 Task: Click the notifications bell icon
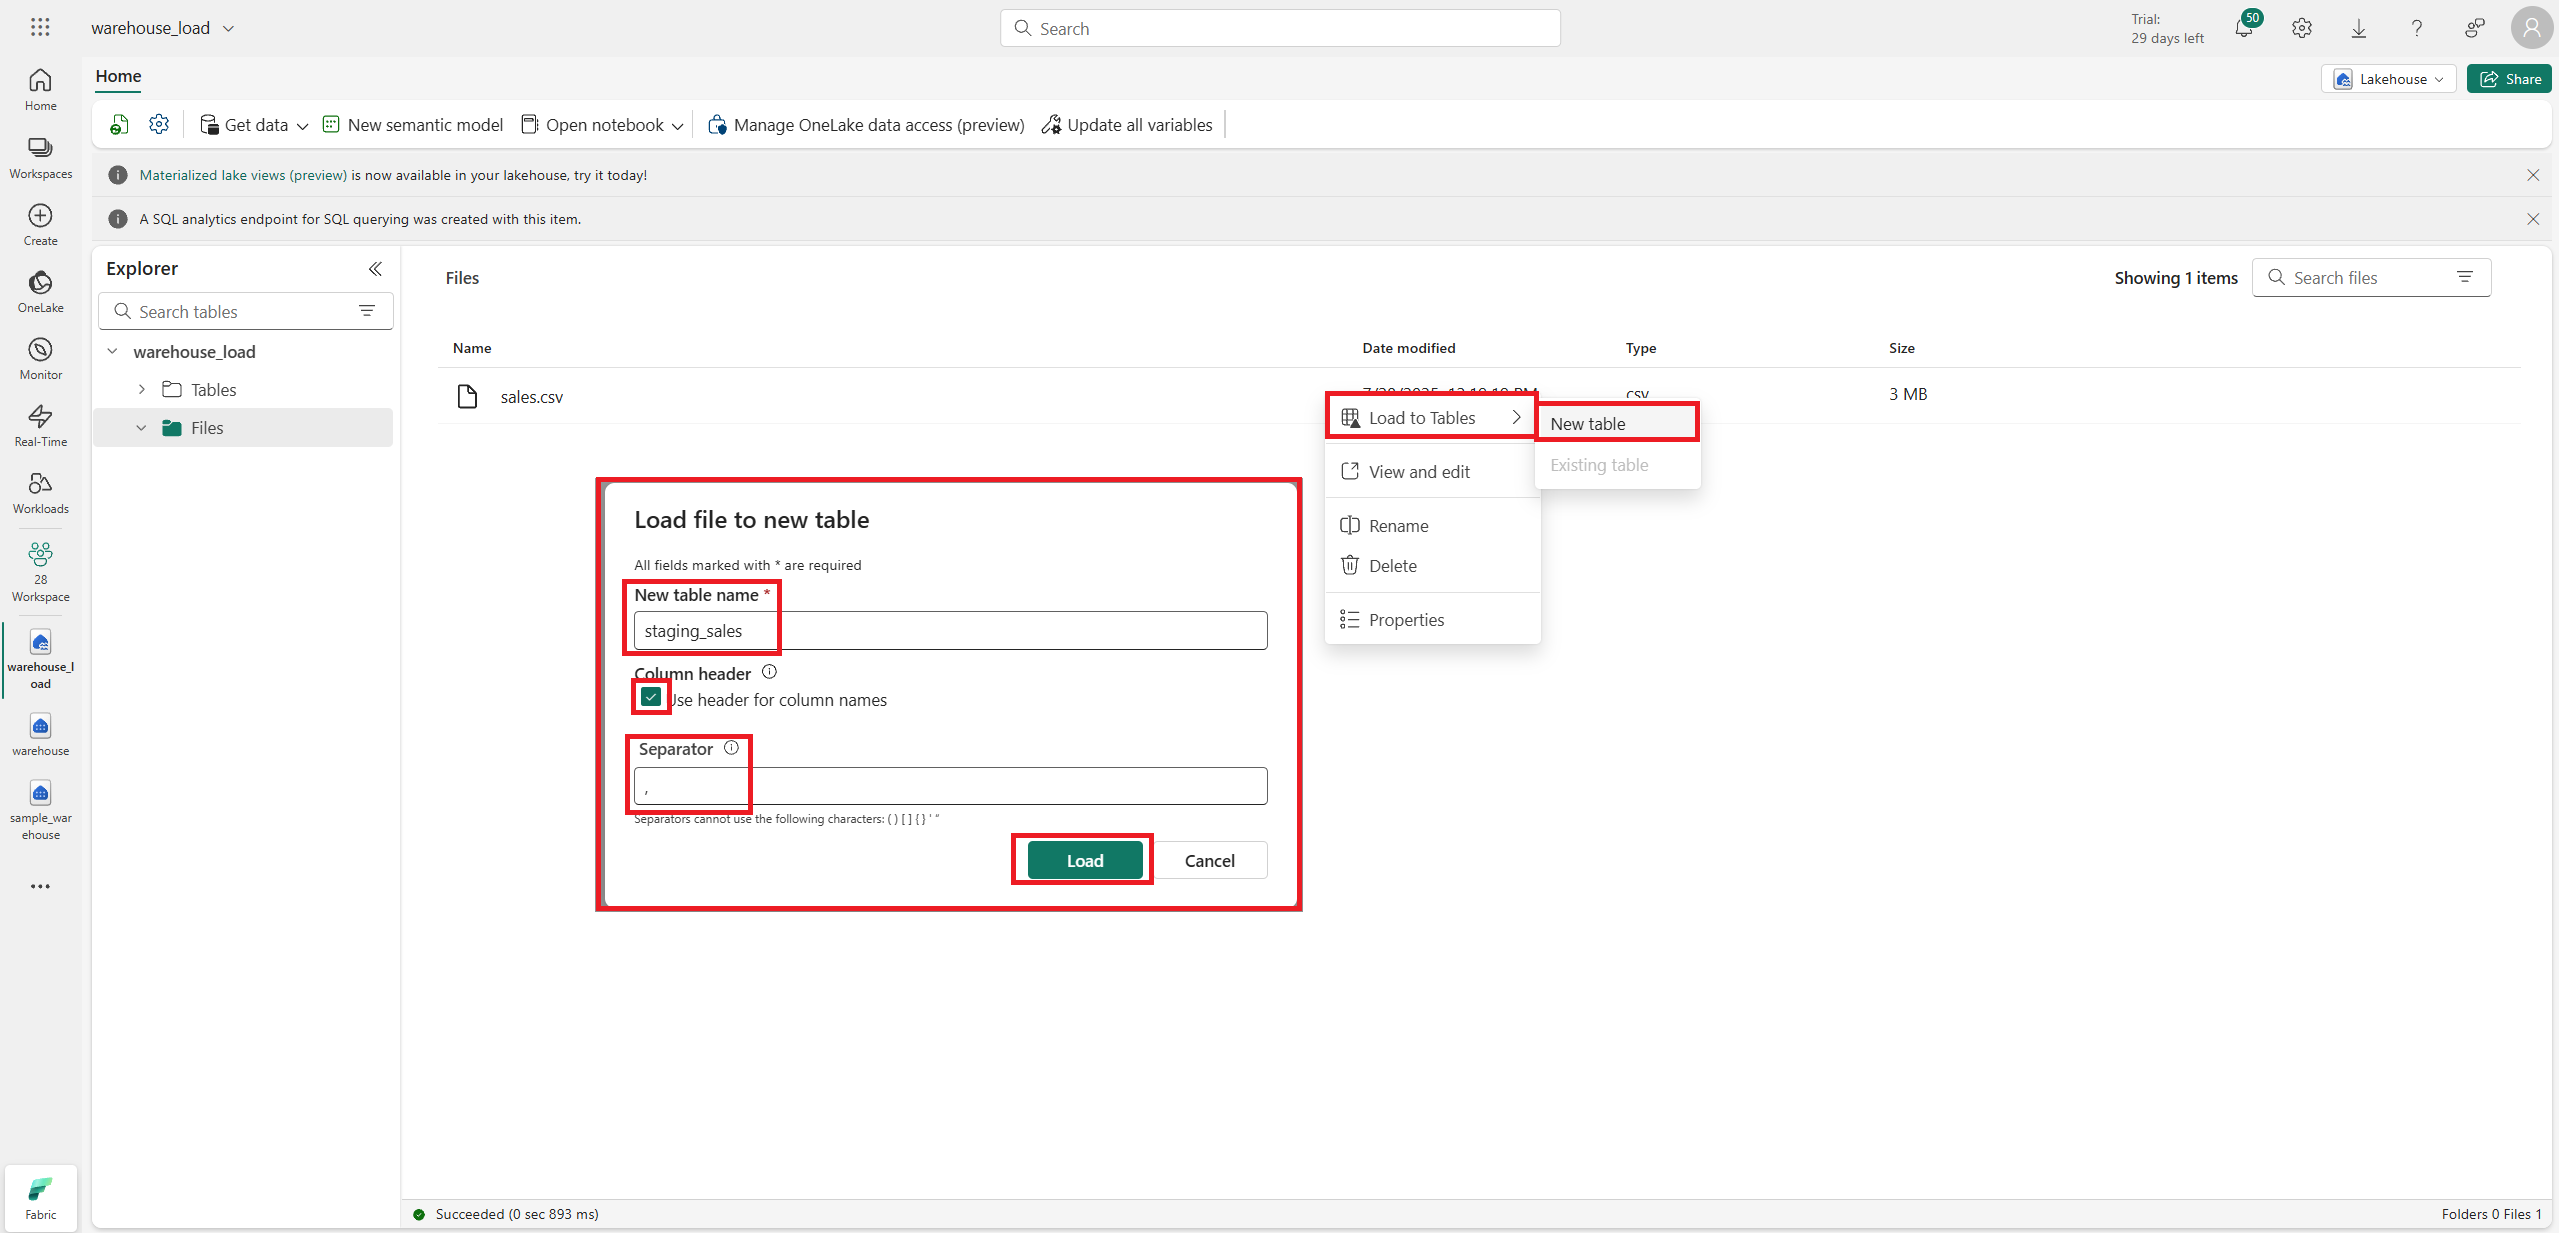click(x=2243, y=29)
